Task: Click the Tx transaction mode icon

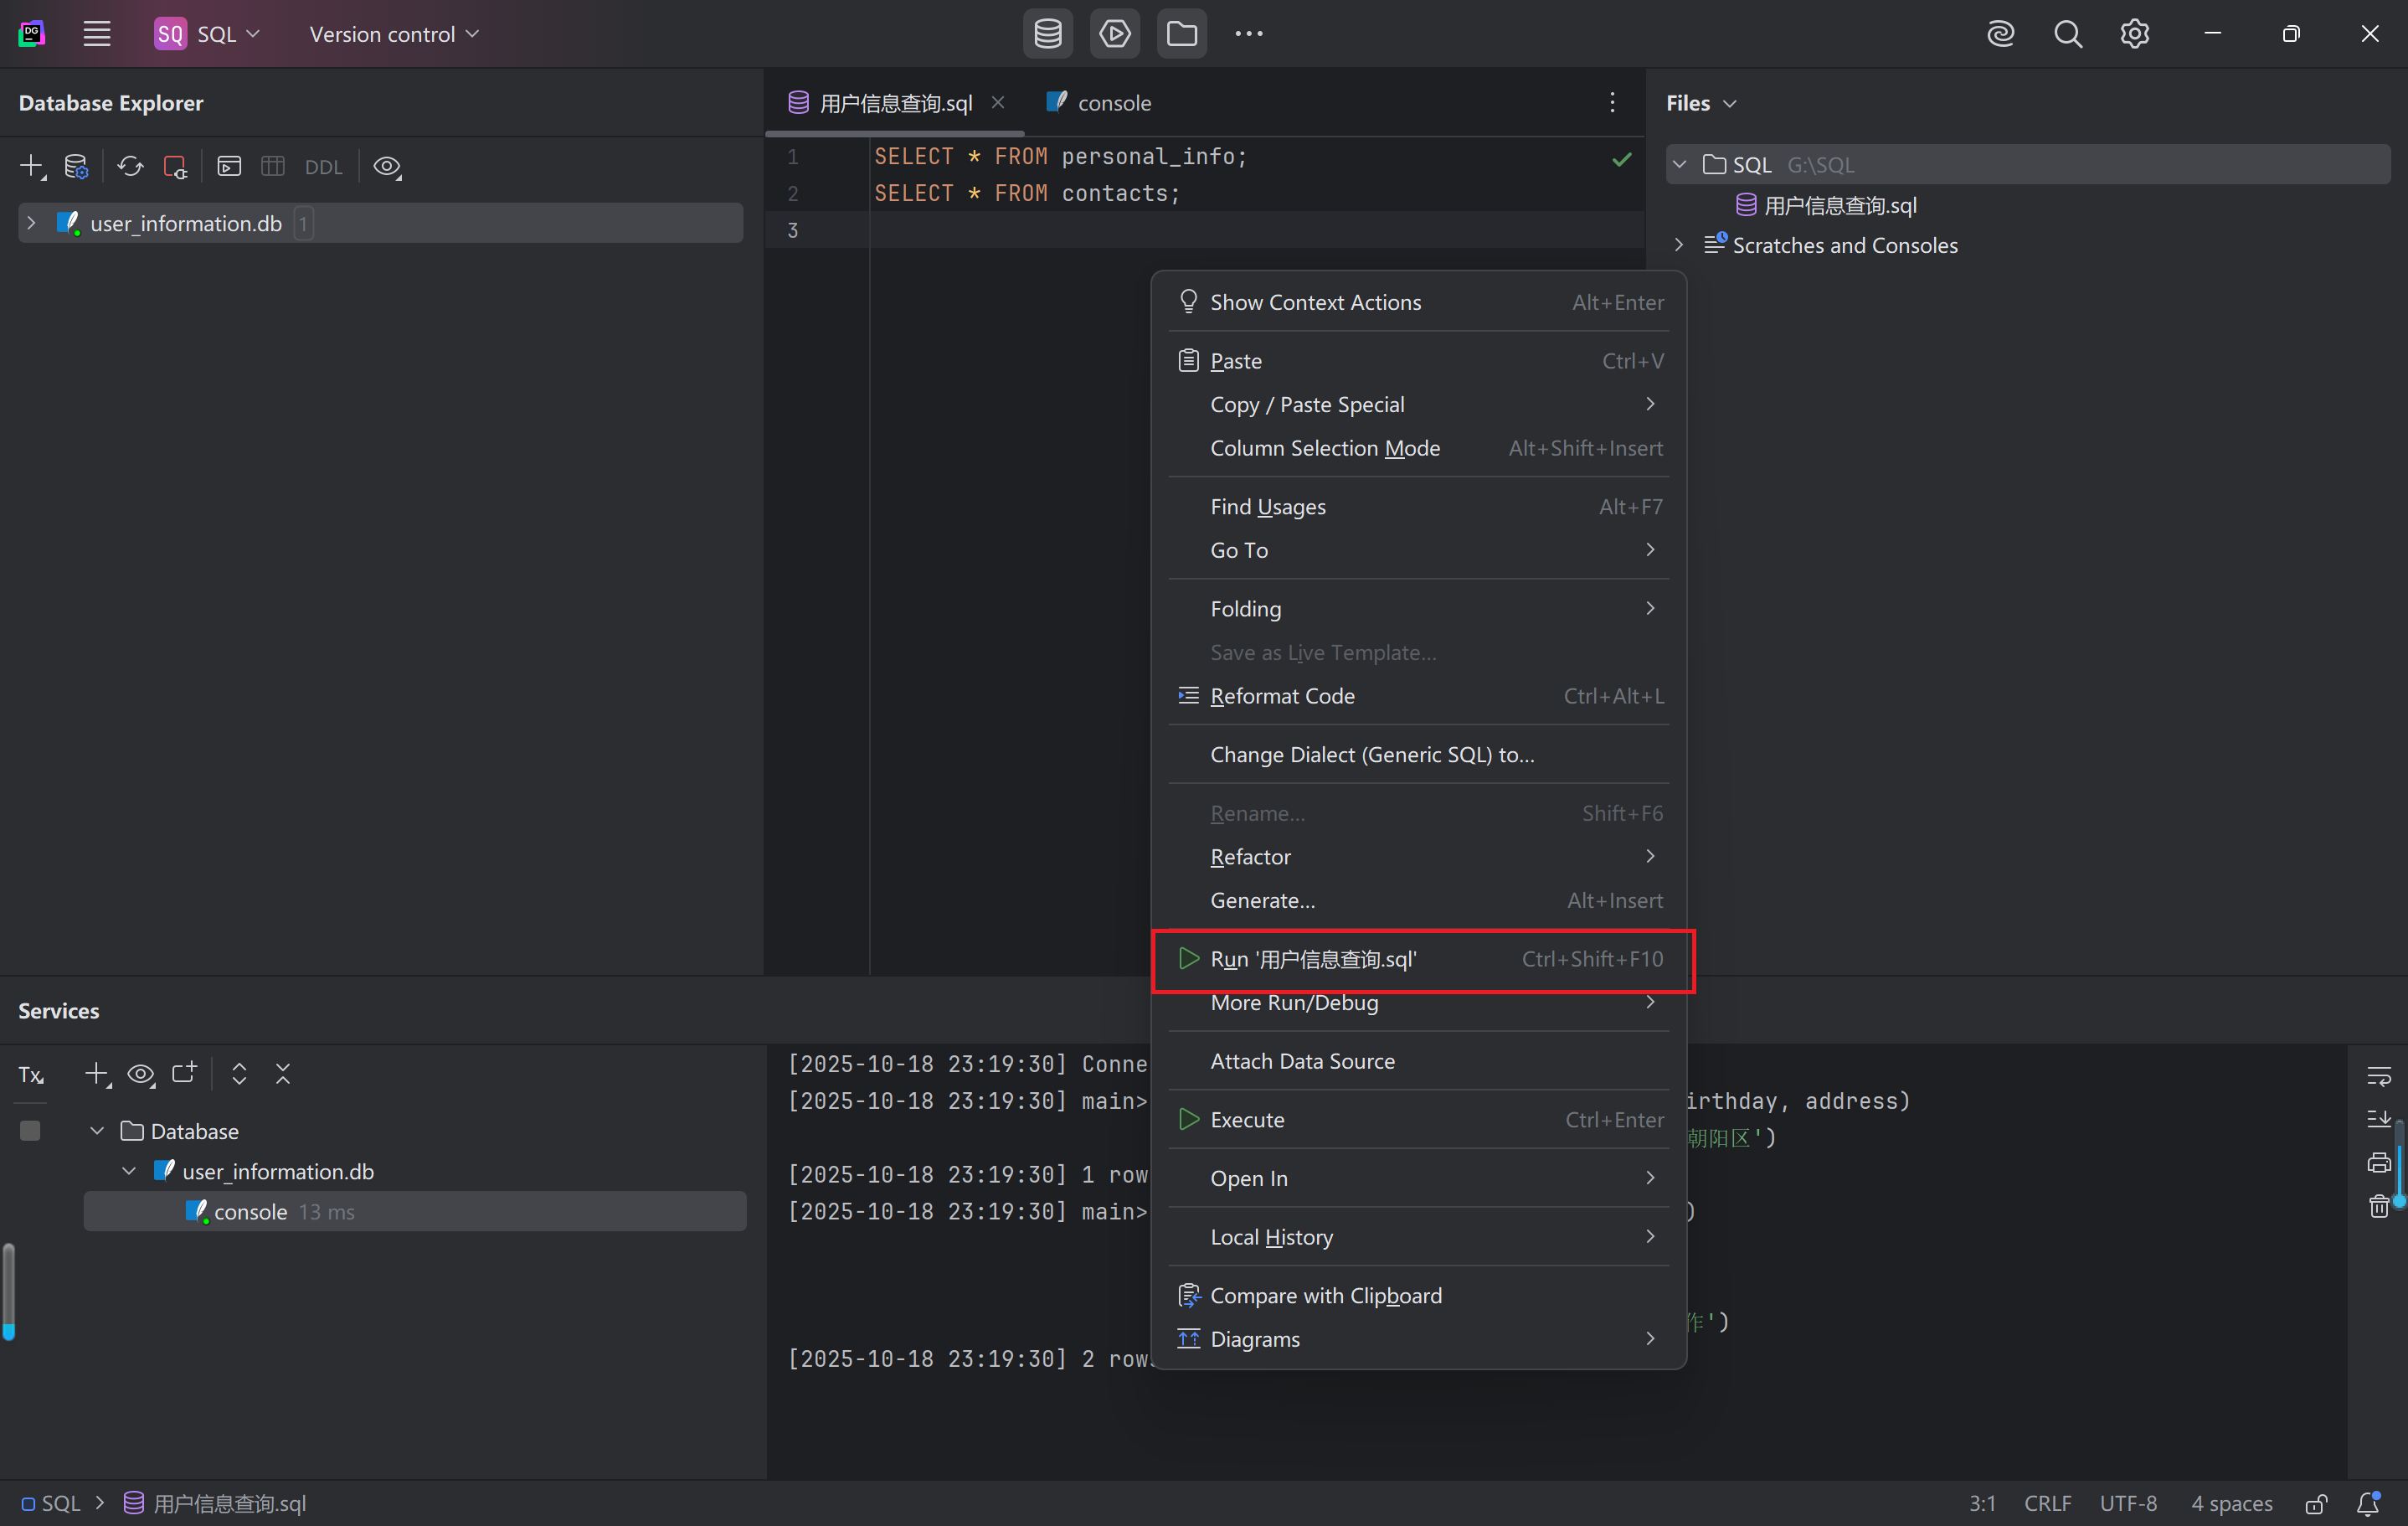Action: (x=31, y=1075)
